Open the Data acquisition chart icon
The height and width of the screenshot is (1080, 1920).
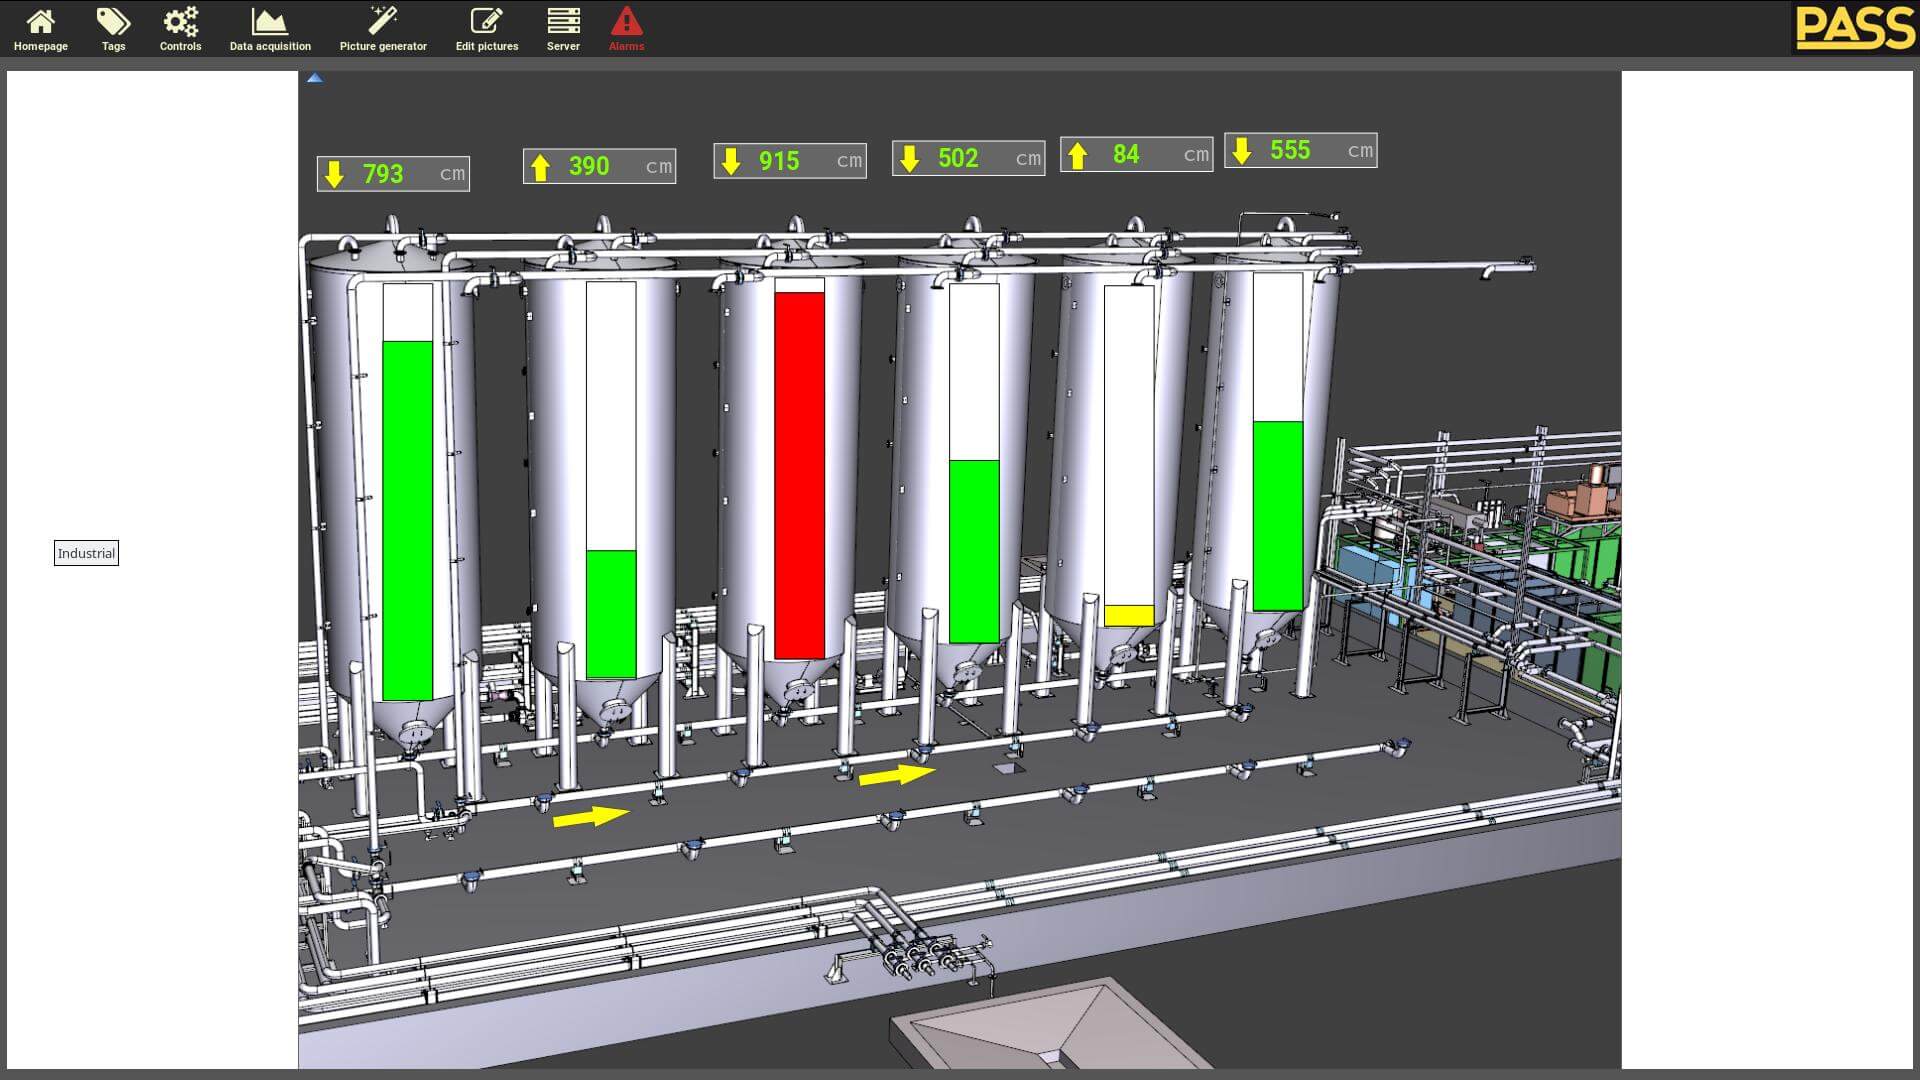(x=269, y=21)
